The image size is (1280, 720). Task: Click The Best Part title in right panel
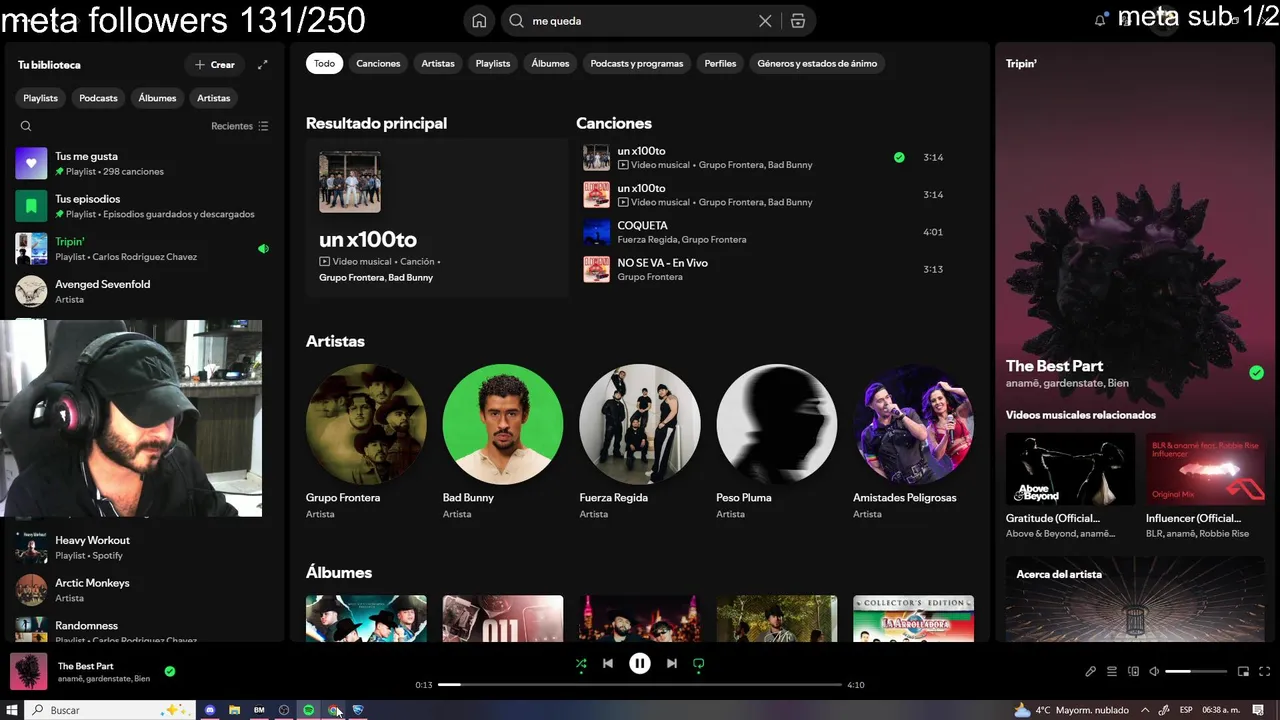1054,366
